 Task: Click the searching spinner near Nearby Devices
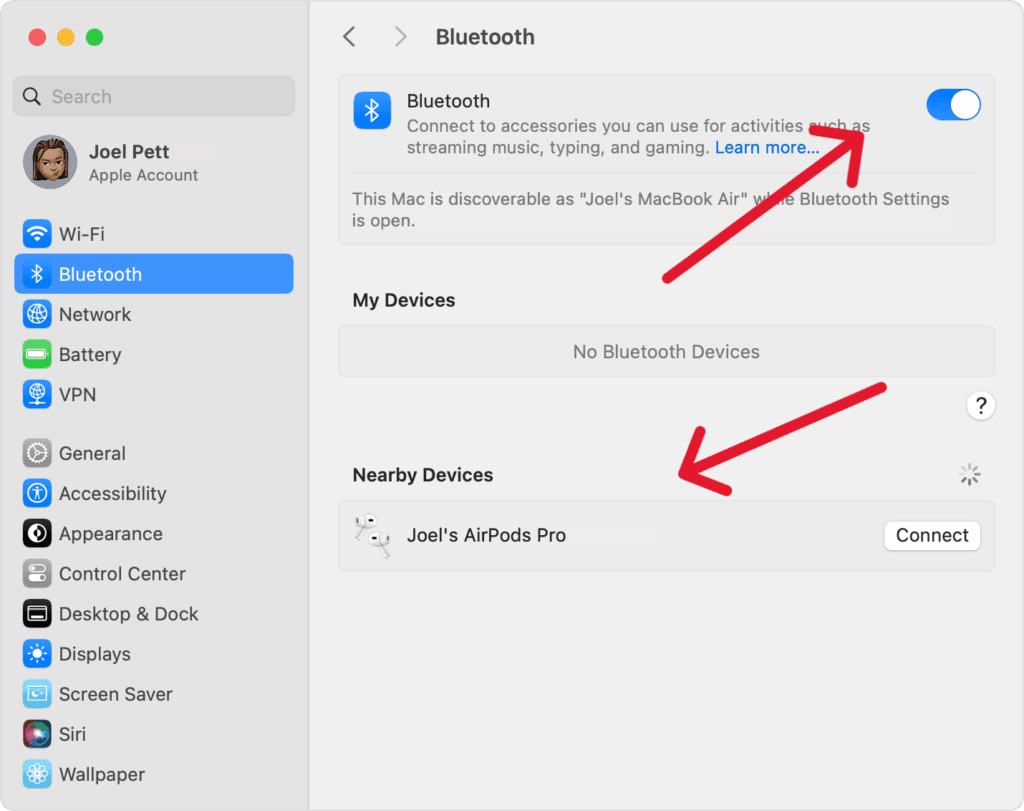970,475
